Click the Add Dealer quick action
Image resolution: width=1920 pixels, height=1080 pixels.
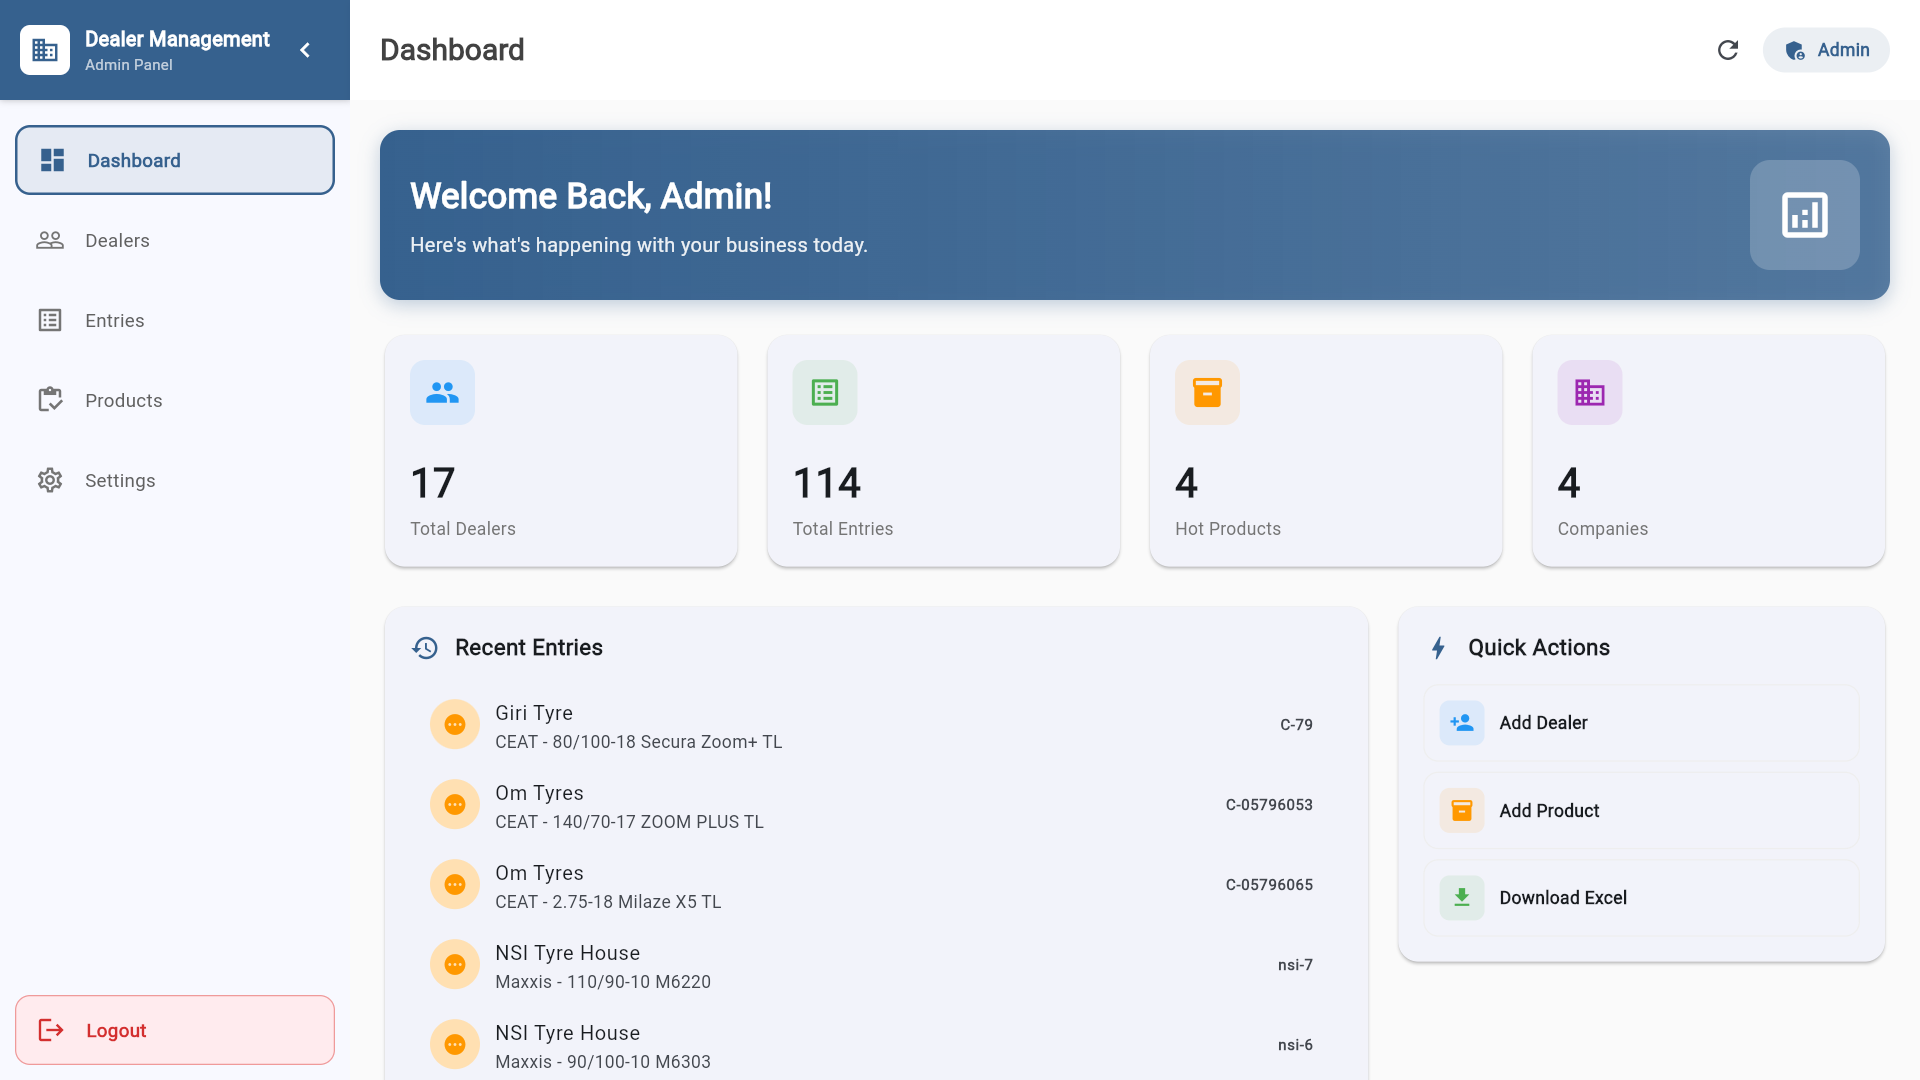[x=1641, y=723]
